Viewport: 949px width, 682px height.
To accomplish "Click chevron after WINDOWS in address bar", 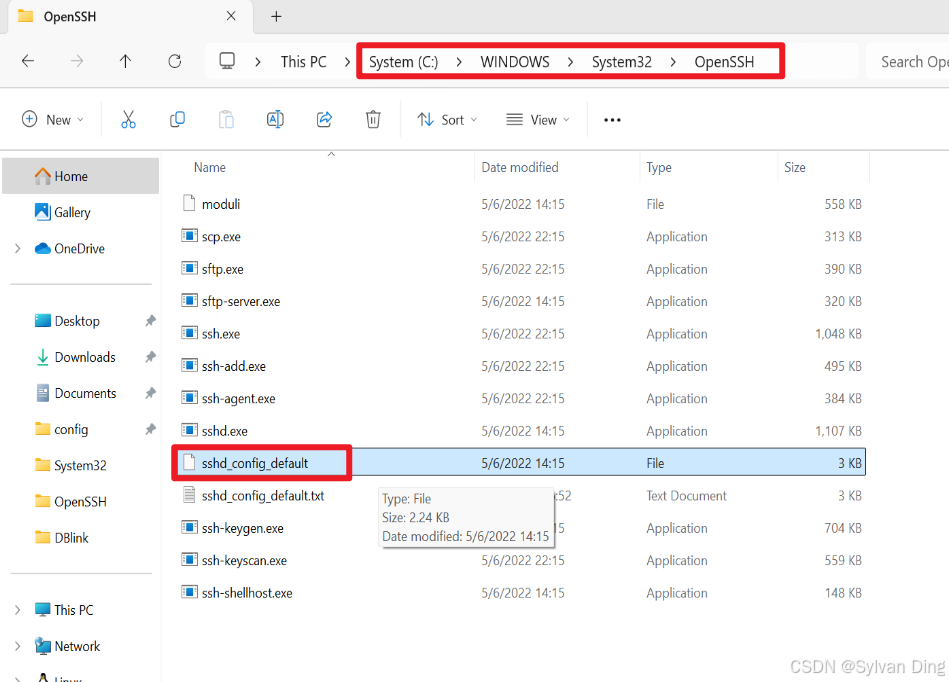I will 570,62.
